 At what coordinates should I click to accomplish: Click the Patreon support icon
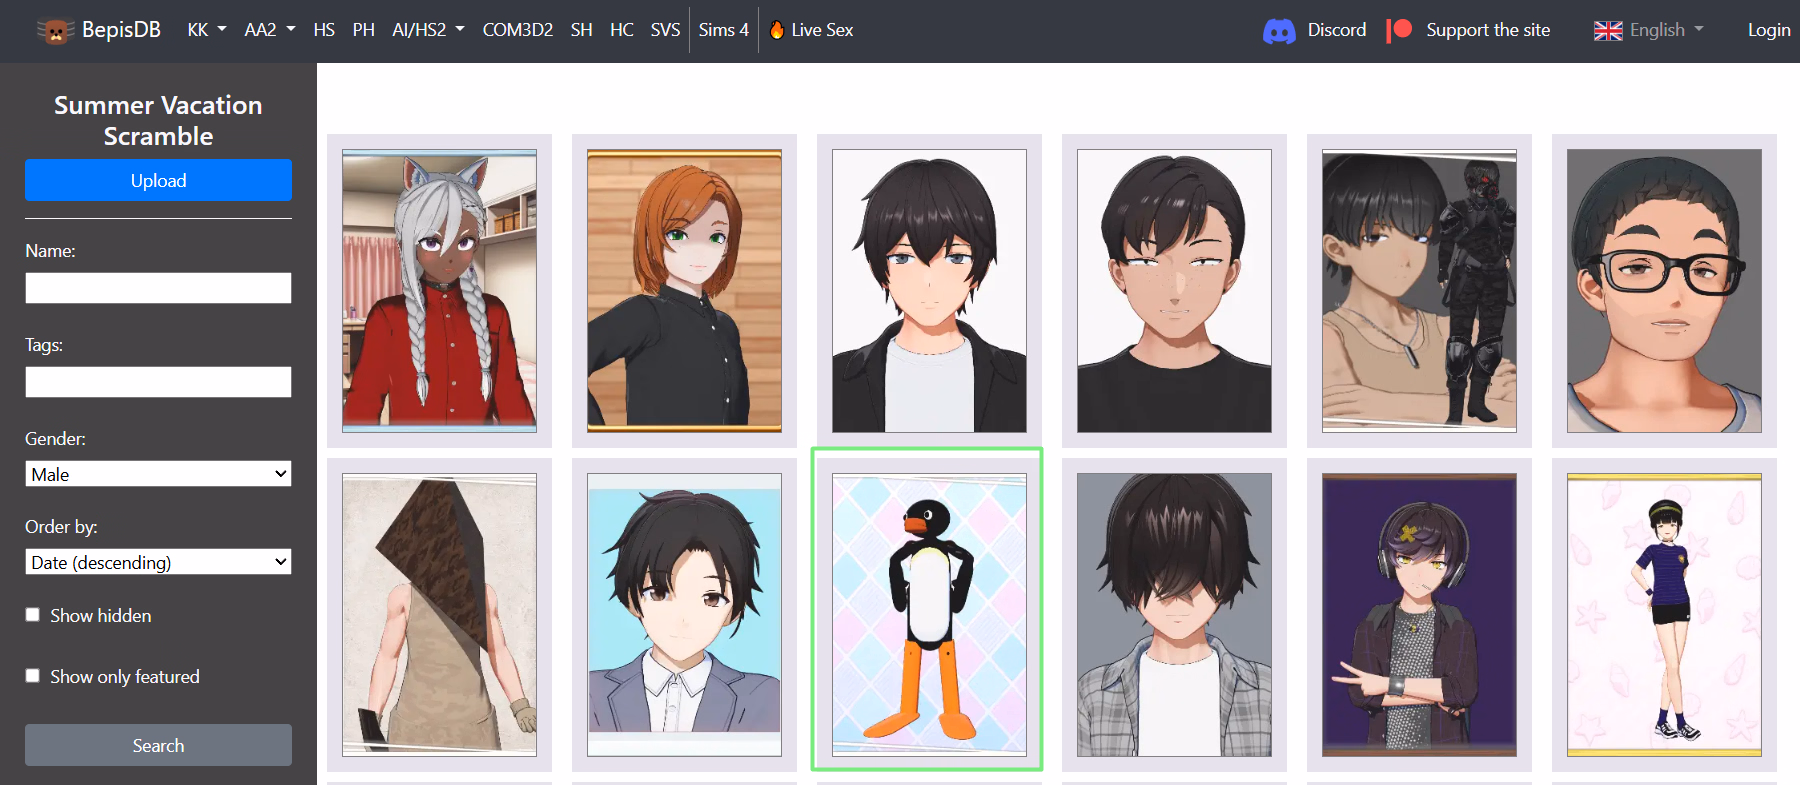1399,30
